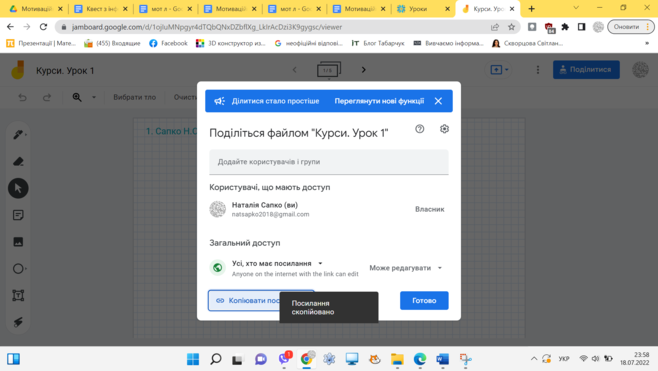
Task: Click the address bar URL
Action: [206, 27]
